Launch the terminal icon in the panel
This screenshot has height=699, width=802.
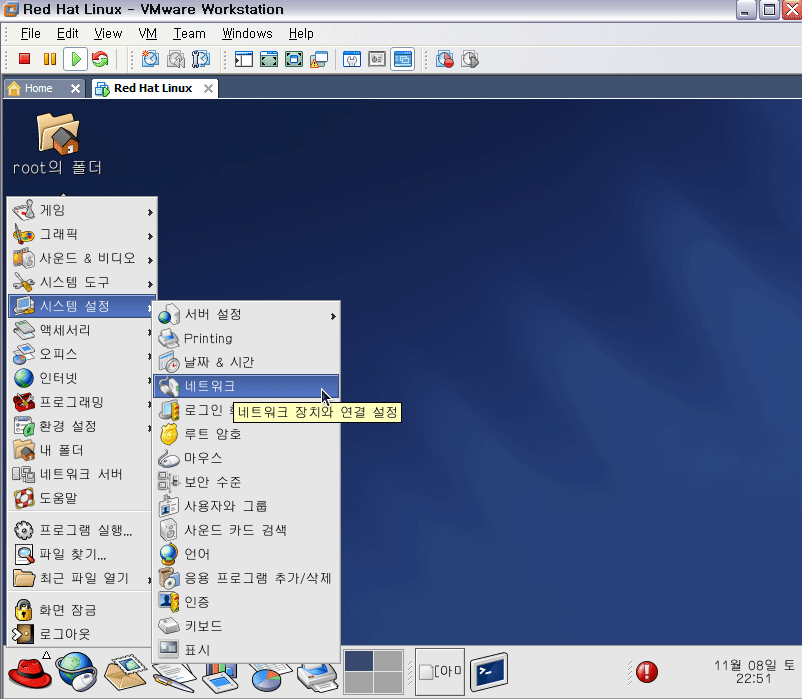[x=489, y=671]
